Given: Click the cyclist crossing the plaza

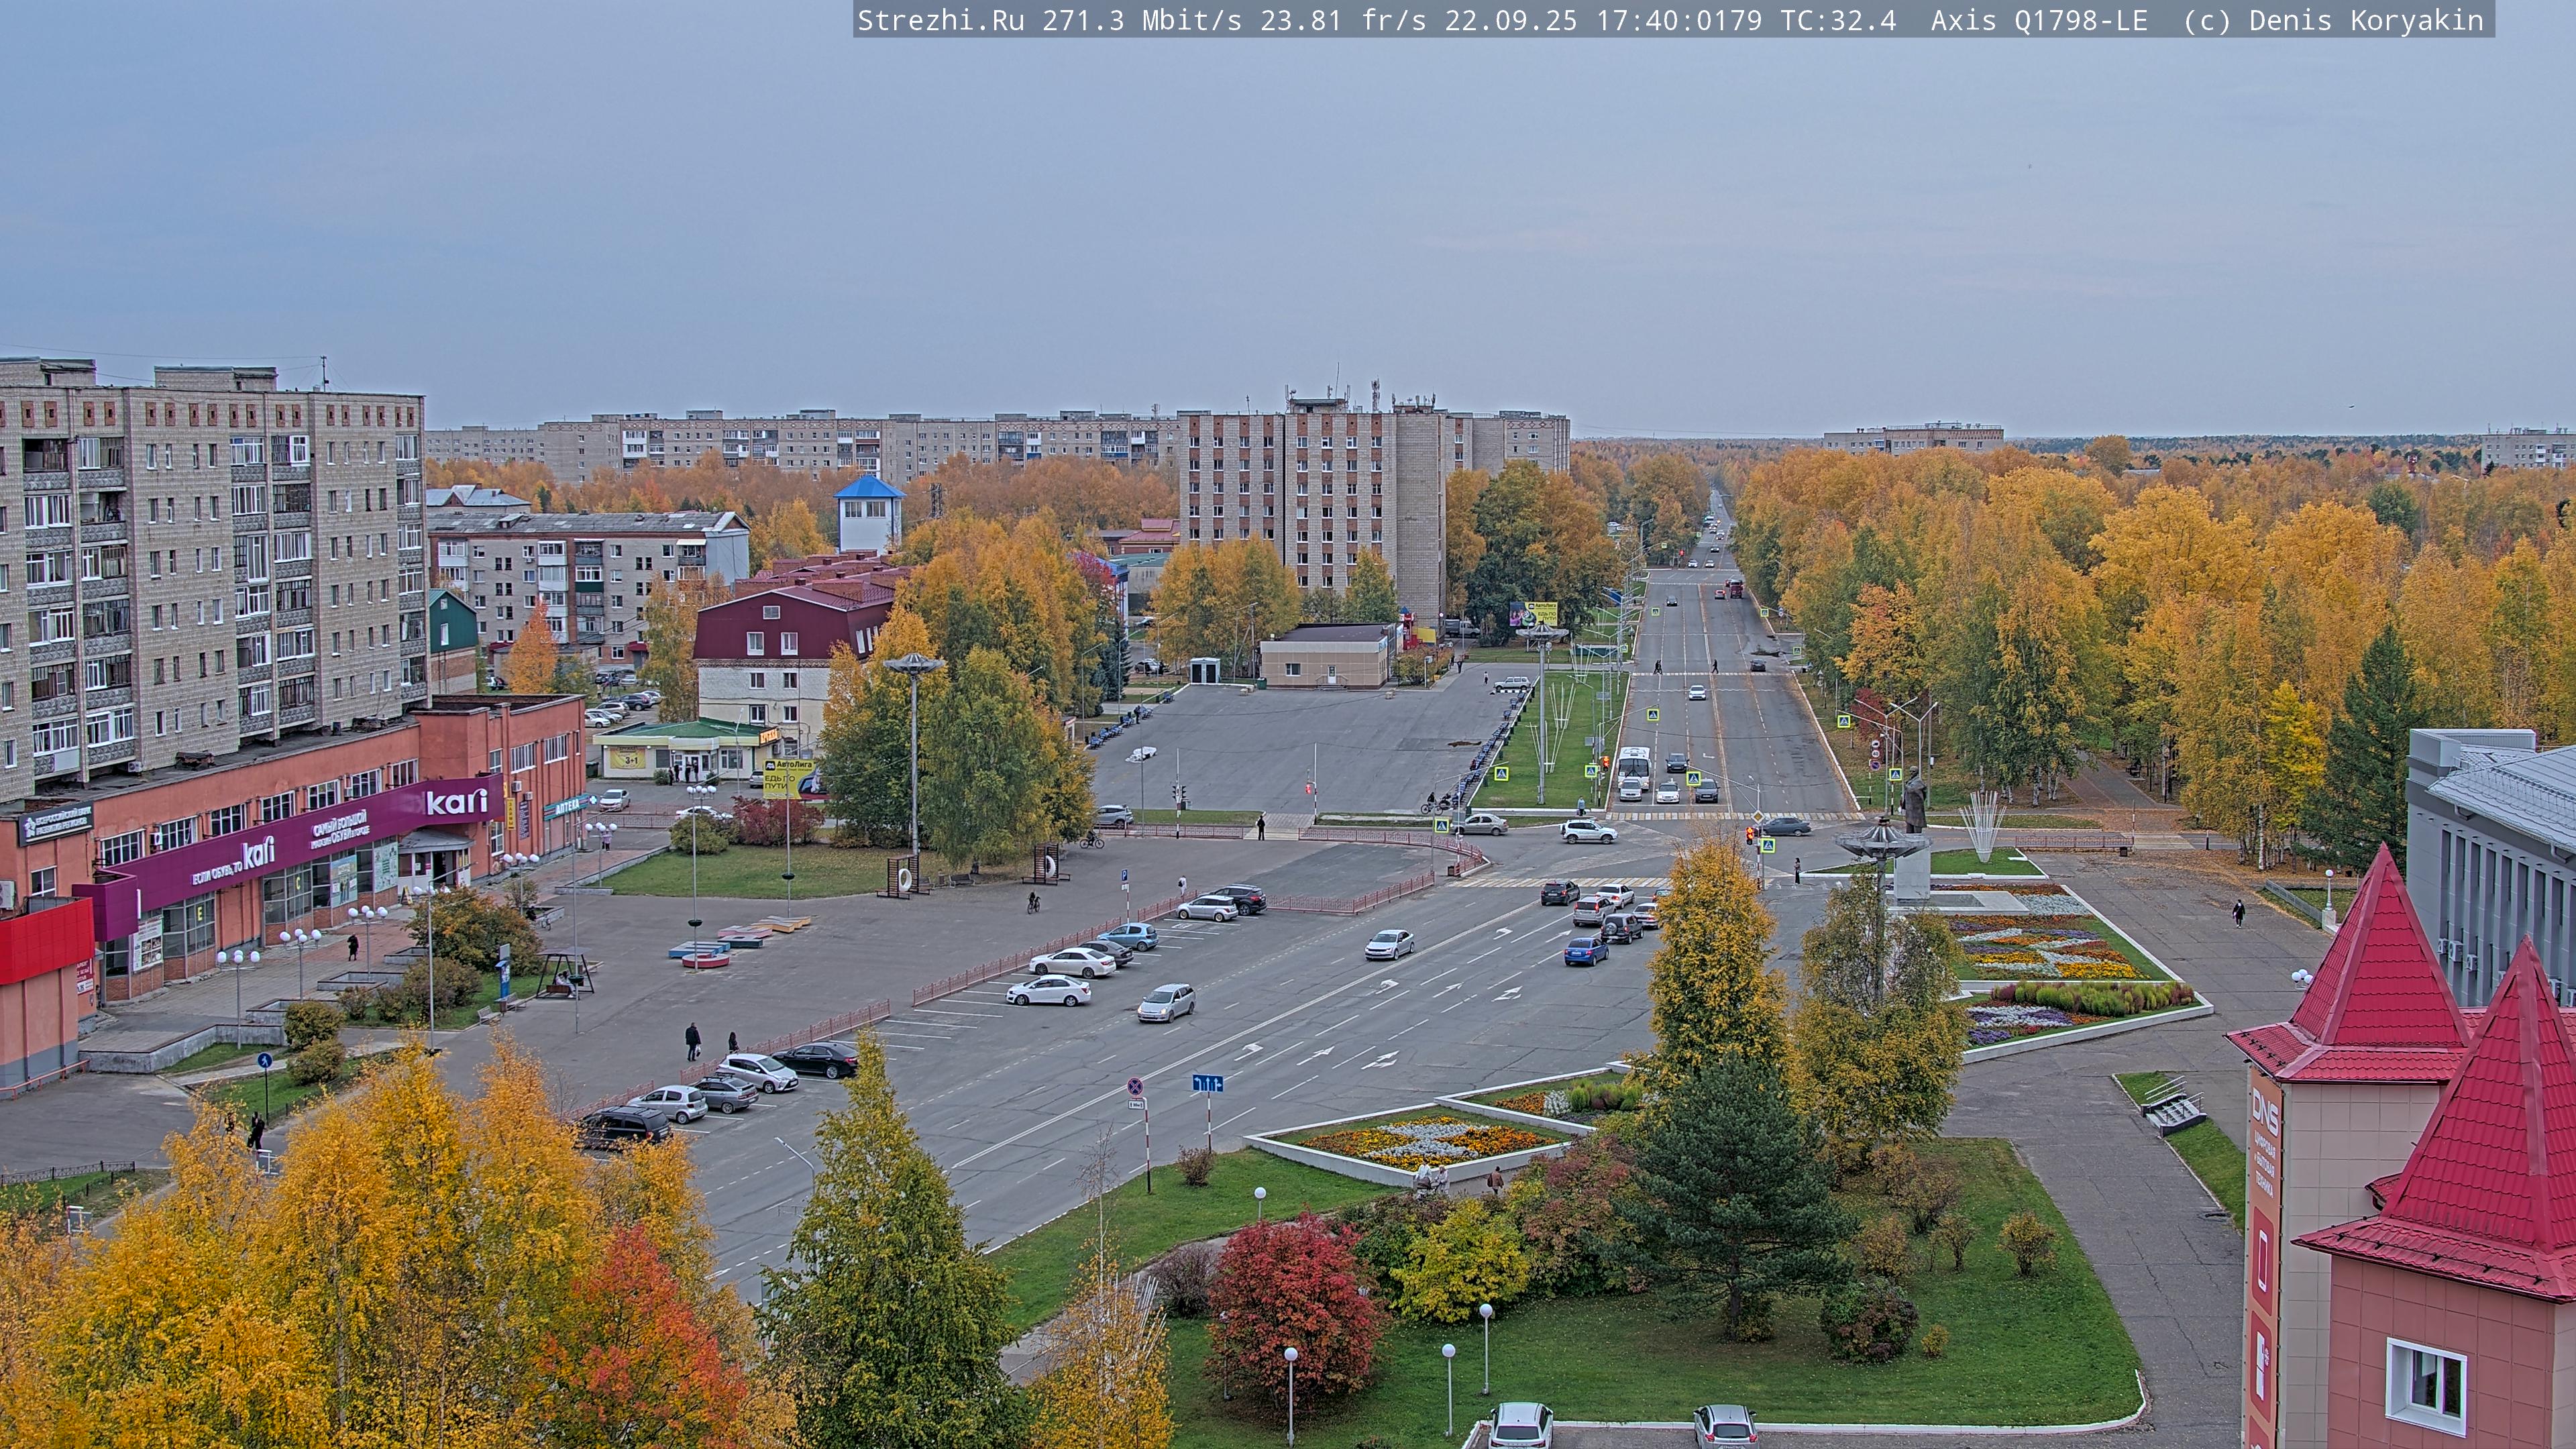Looking at the screenshot, I should [x=1033, y=903].
